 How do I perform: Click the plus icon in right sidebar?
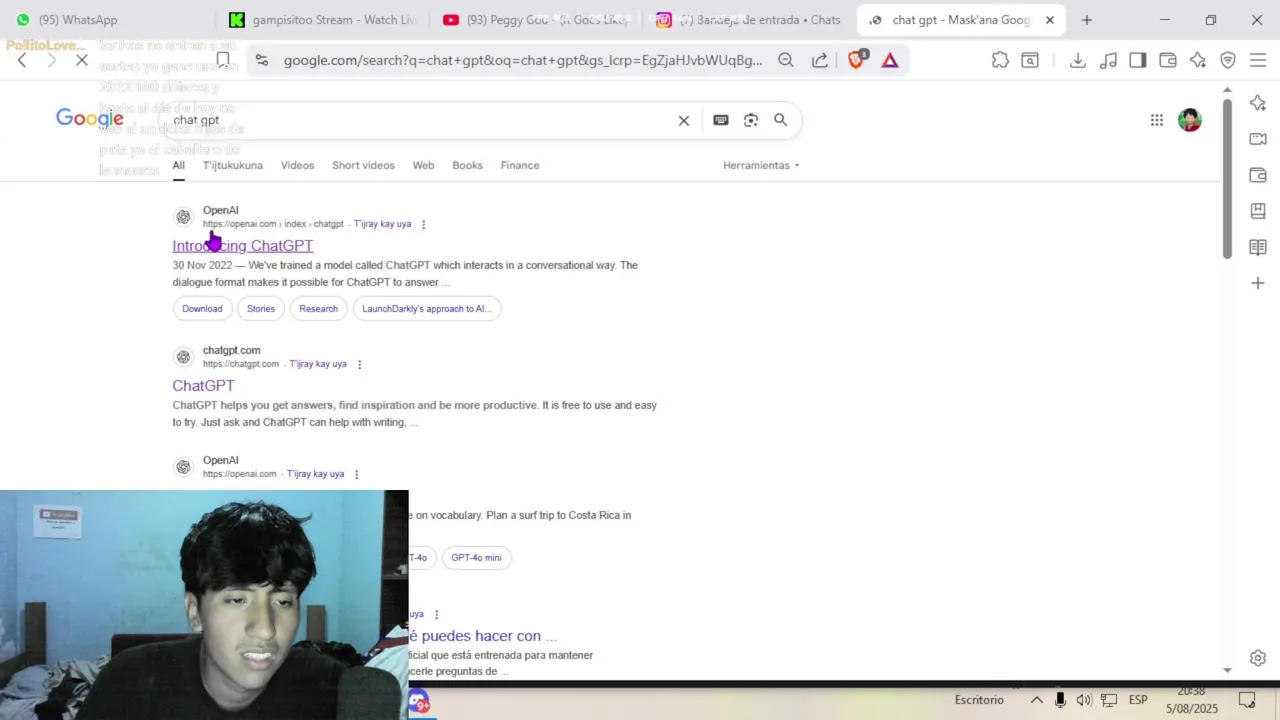click(1258, 283)
